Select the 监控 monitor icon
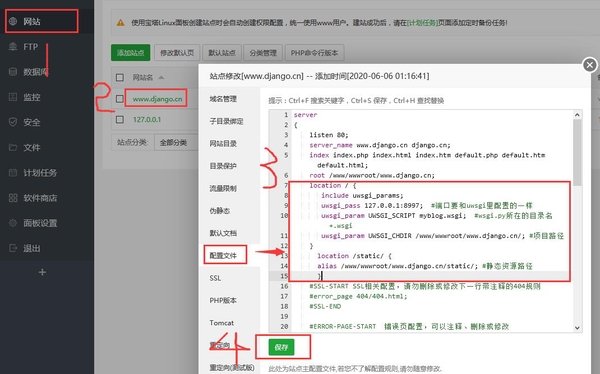The height and width of the screenshot is (374, 600). (x=13, y=97)
